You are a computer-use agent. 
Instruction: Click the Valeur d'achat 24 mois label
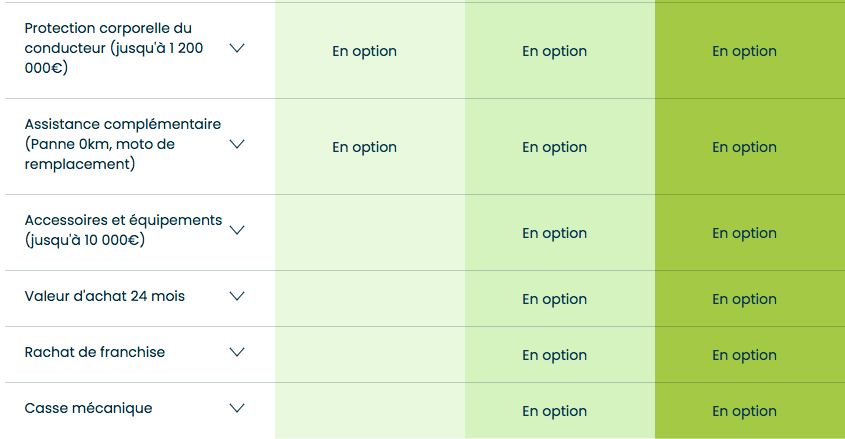(x=105, y=296)
